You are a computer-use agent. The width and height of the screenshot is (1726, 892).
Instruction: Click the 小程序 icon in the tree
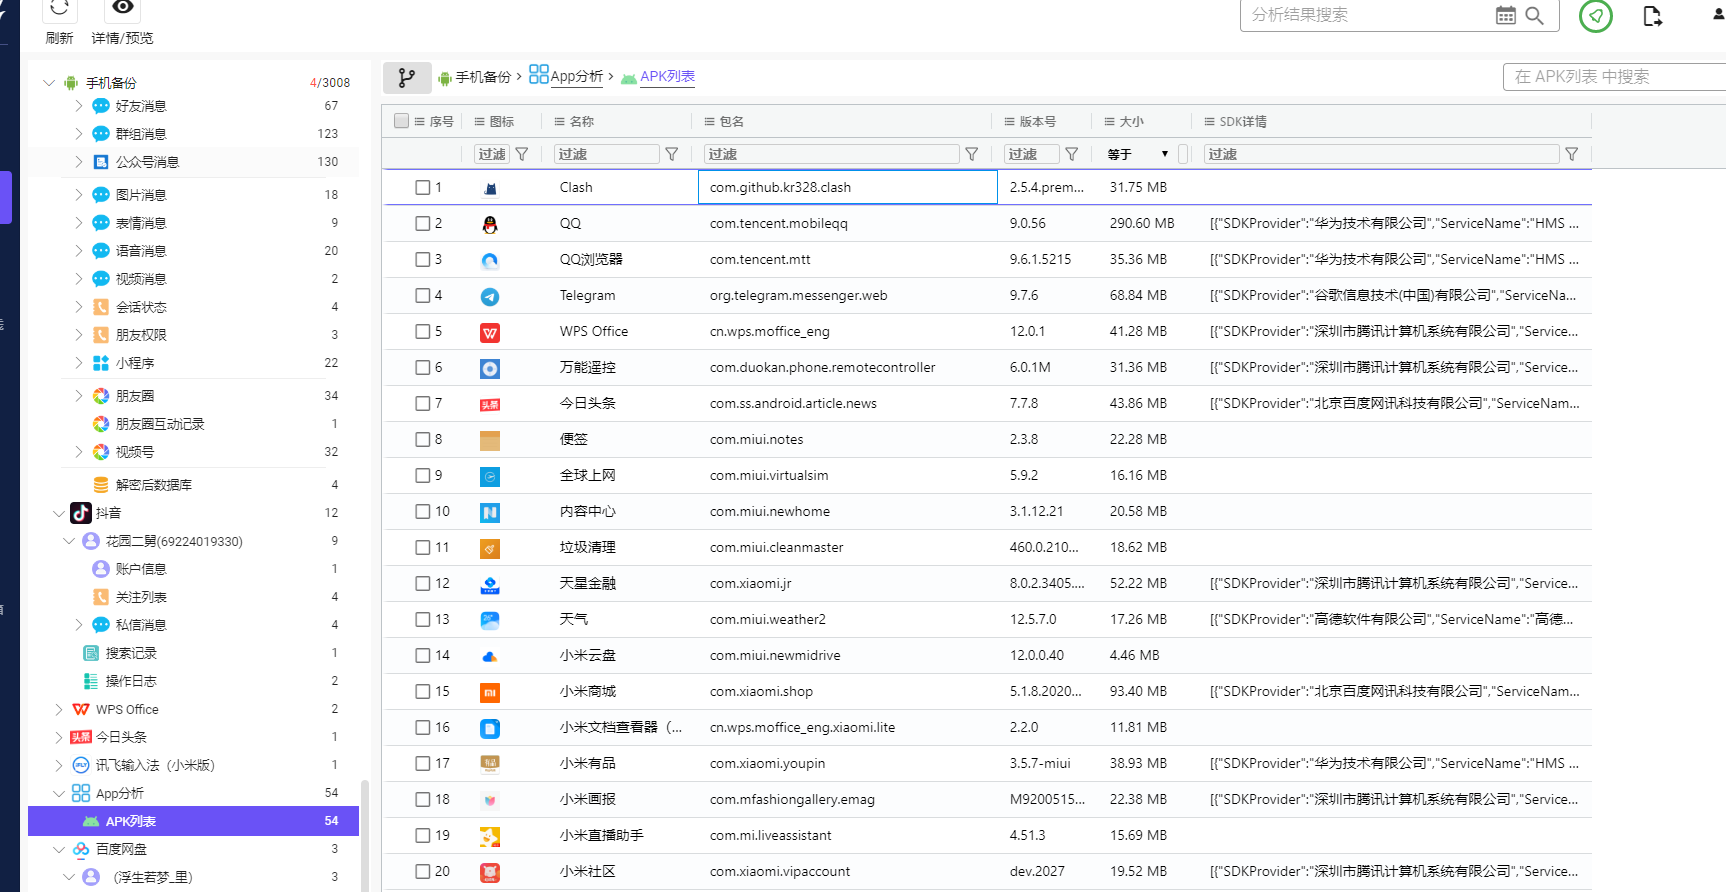101,363
